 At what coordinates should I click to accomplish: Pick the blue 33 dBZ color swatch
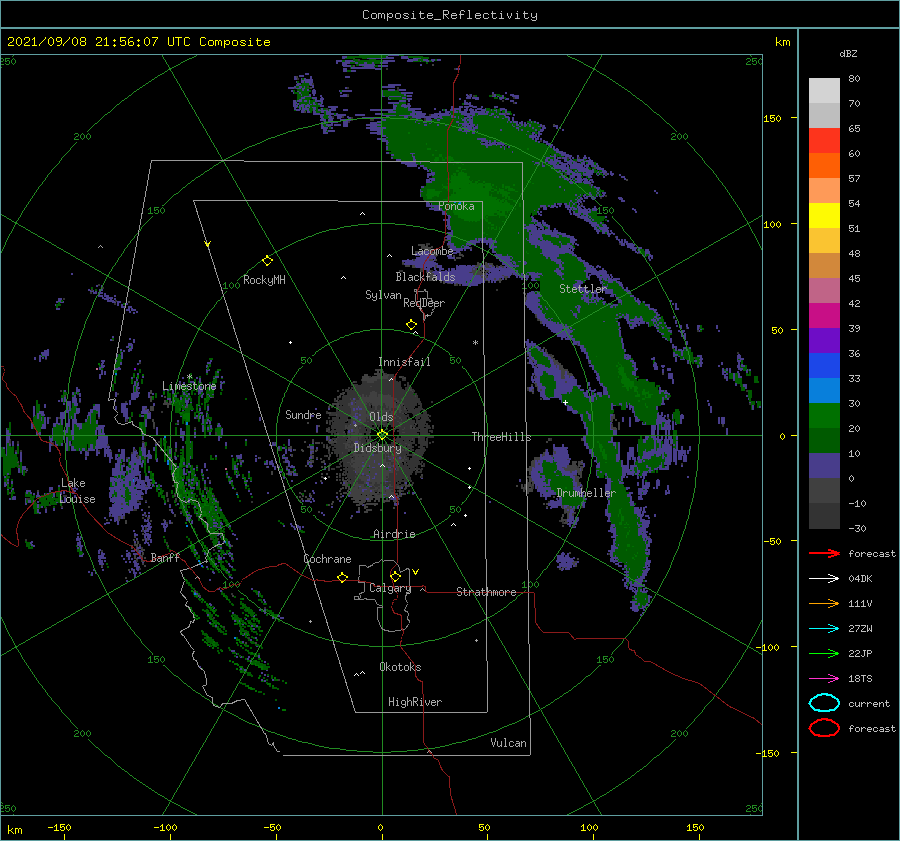click(x=824, y=366)
